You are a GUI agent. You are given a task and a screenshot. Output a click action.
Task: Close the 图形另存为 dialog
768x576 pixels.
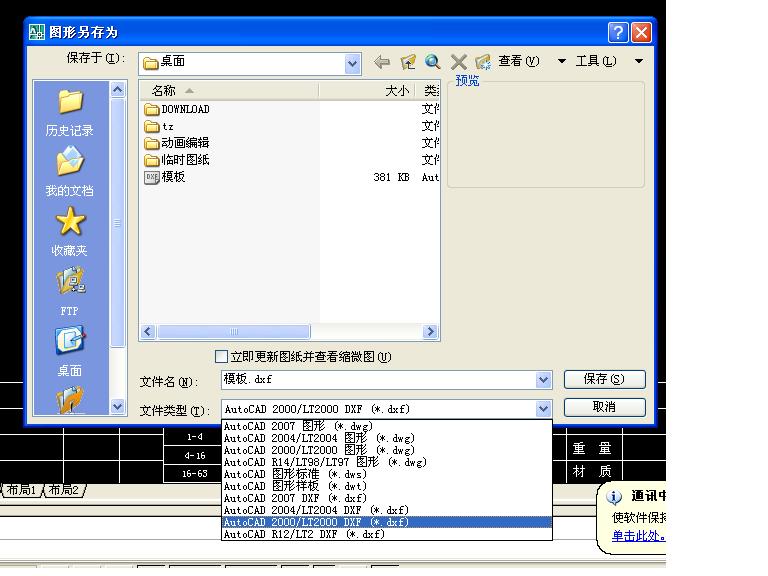pos(642,32)
